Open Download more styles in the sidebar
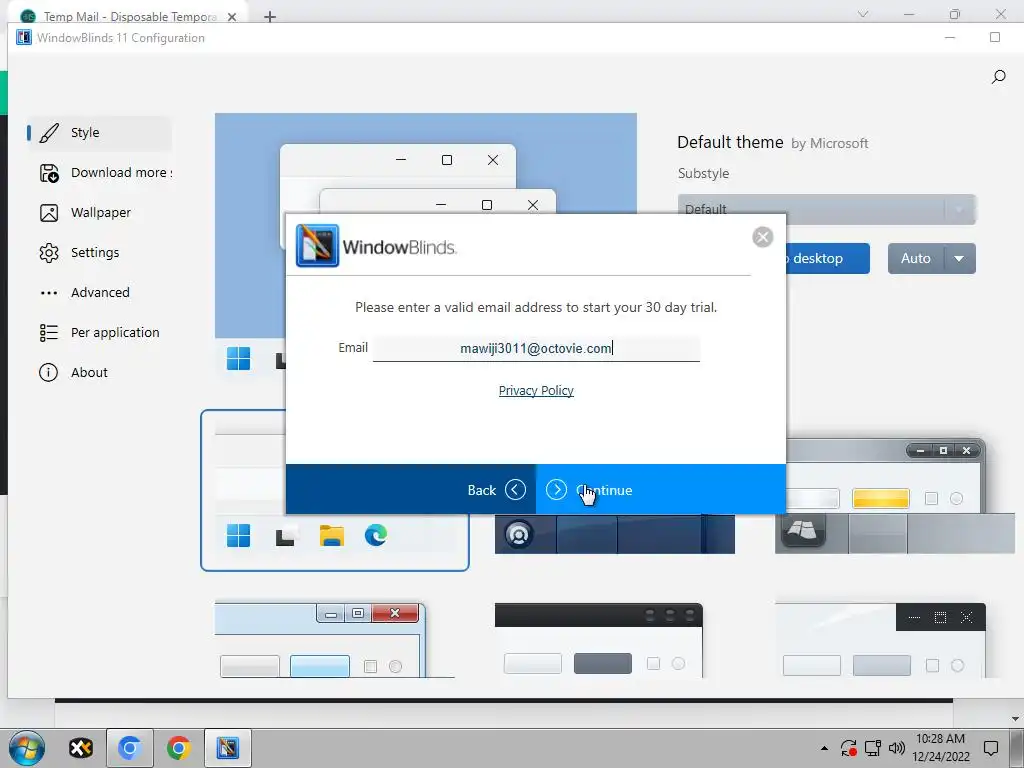This screenshot has width=1024, height=768. tap(99, 172)
